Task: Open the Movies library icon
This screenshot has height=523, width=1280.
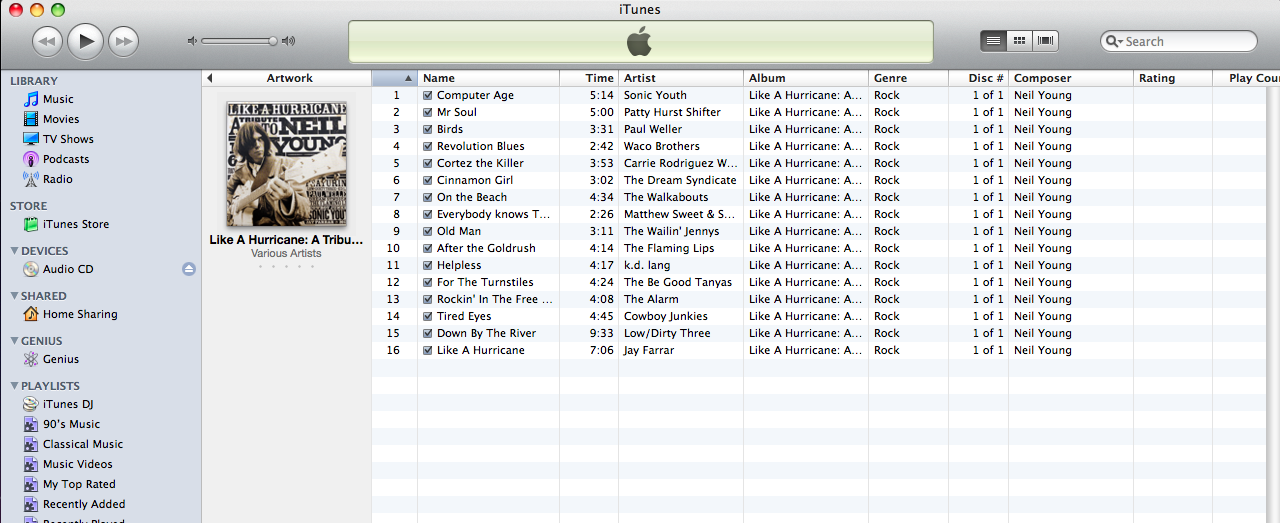Action: 31,119
